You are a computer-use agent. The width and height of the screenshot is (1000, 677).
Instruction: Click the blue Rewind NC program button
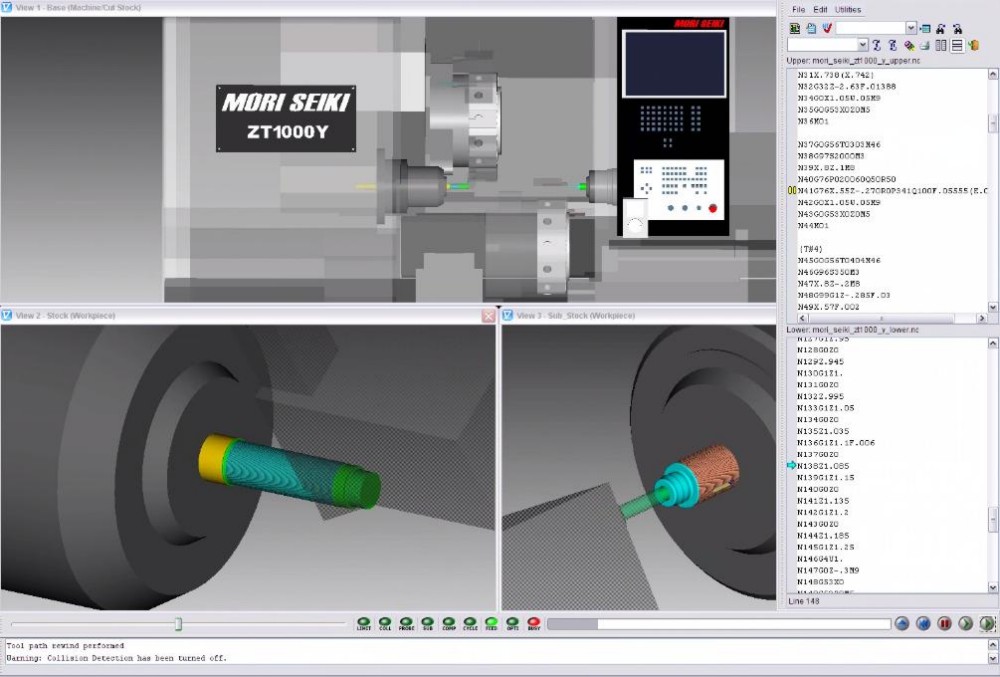(923, 623)
